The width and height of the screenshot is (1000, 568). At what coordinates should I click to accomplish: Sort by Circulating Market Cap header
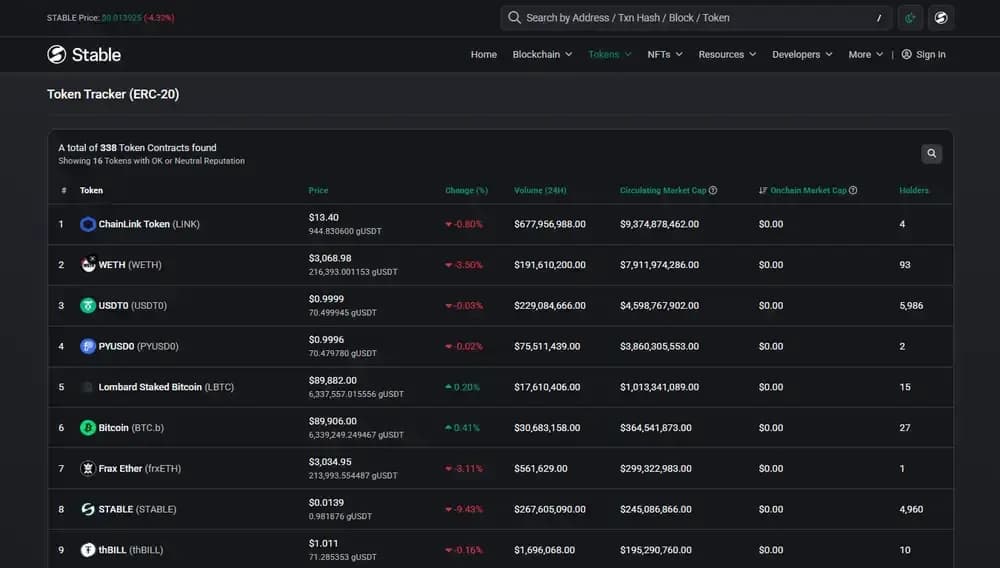tap(663, 190)
